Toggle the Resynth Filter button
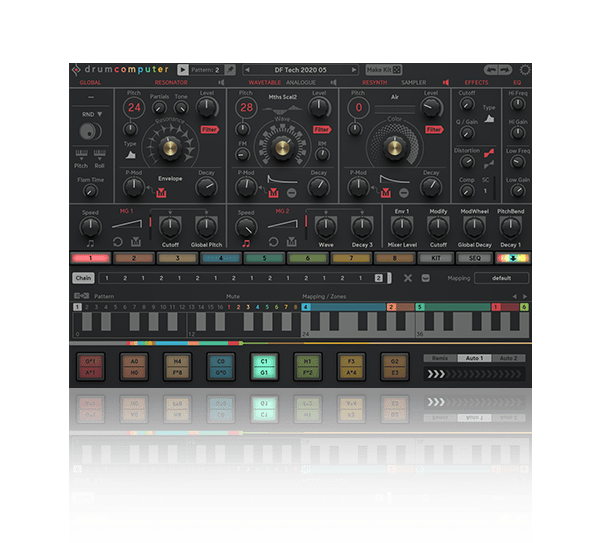The image size is (600, 543). click(434, 130)
